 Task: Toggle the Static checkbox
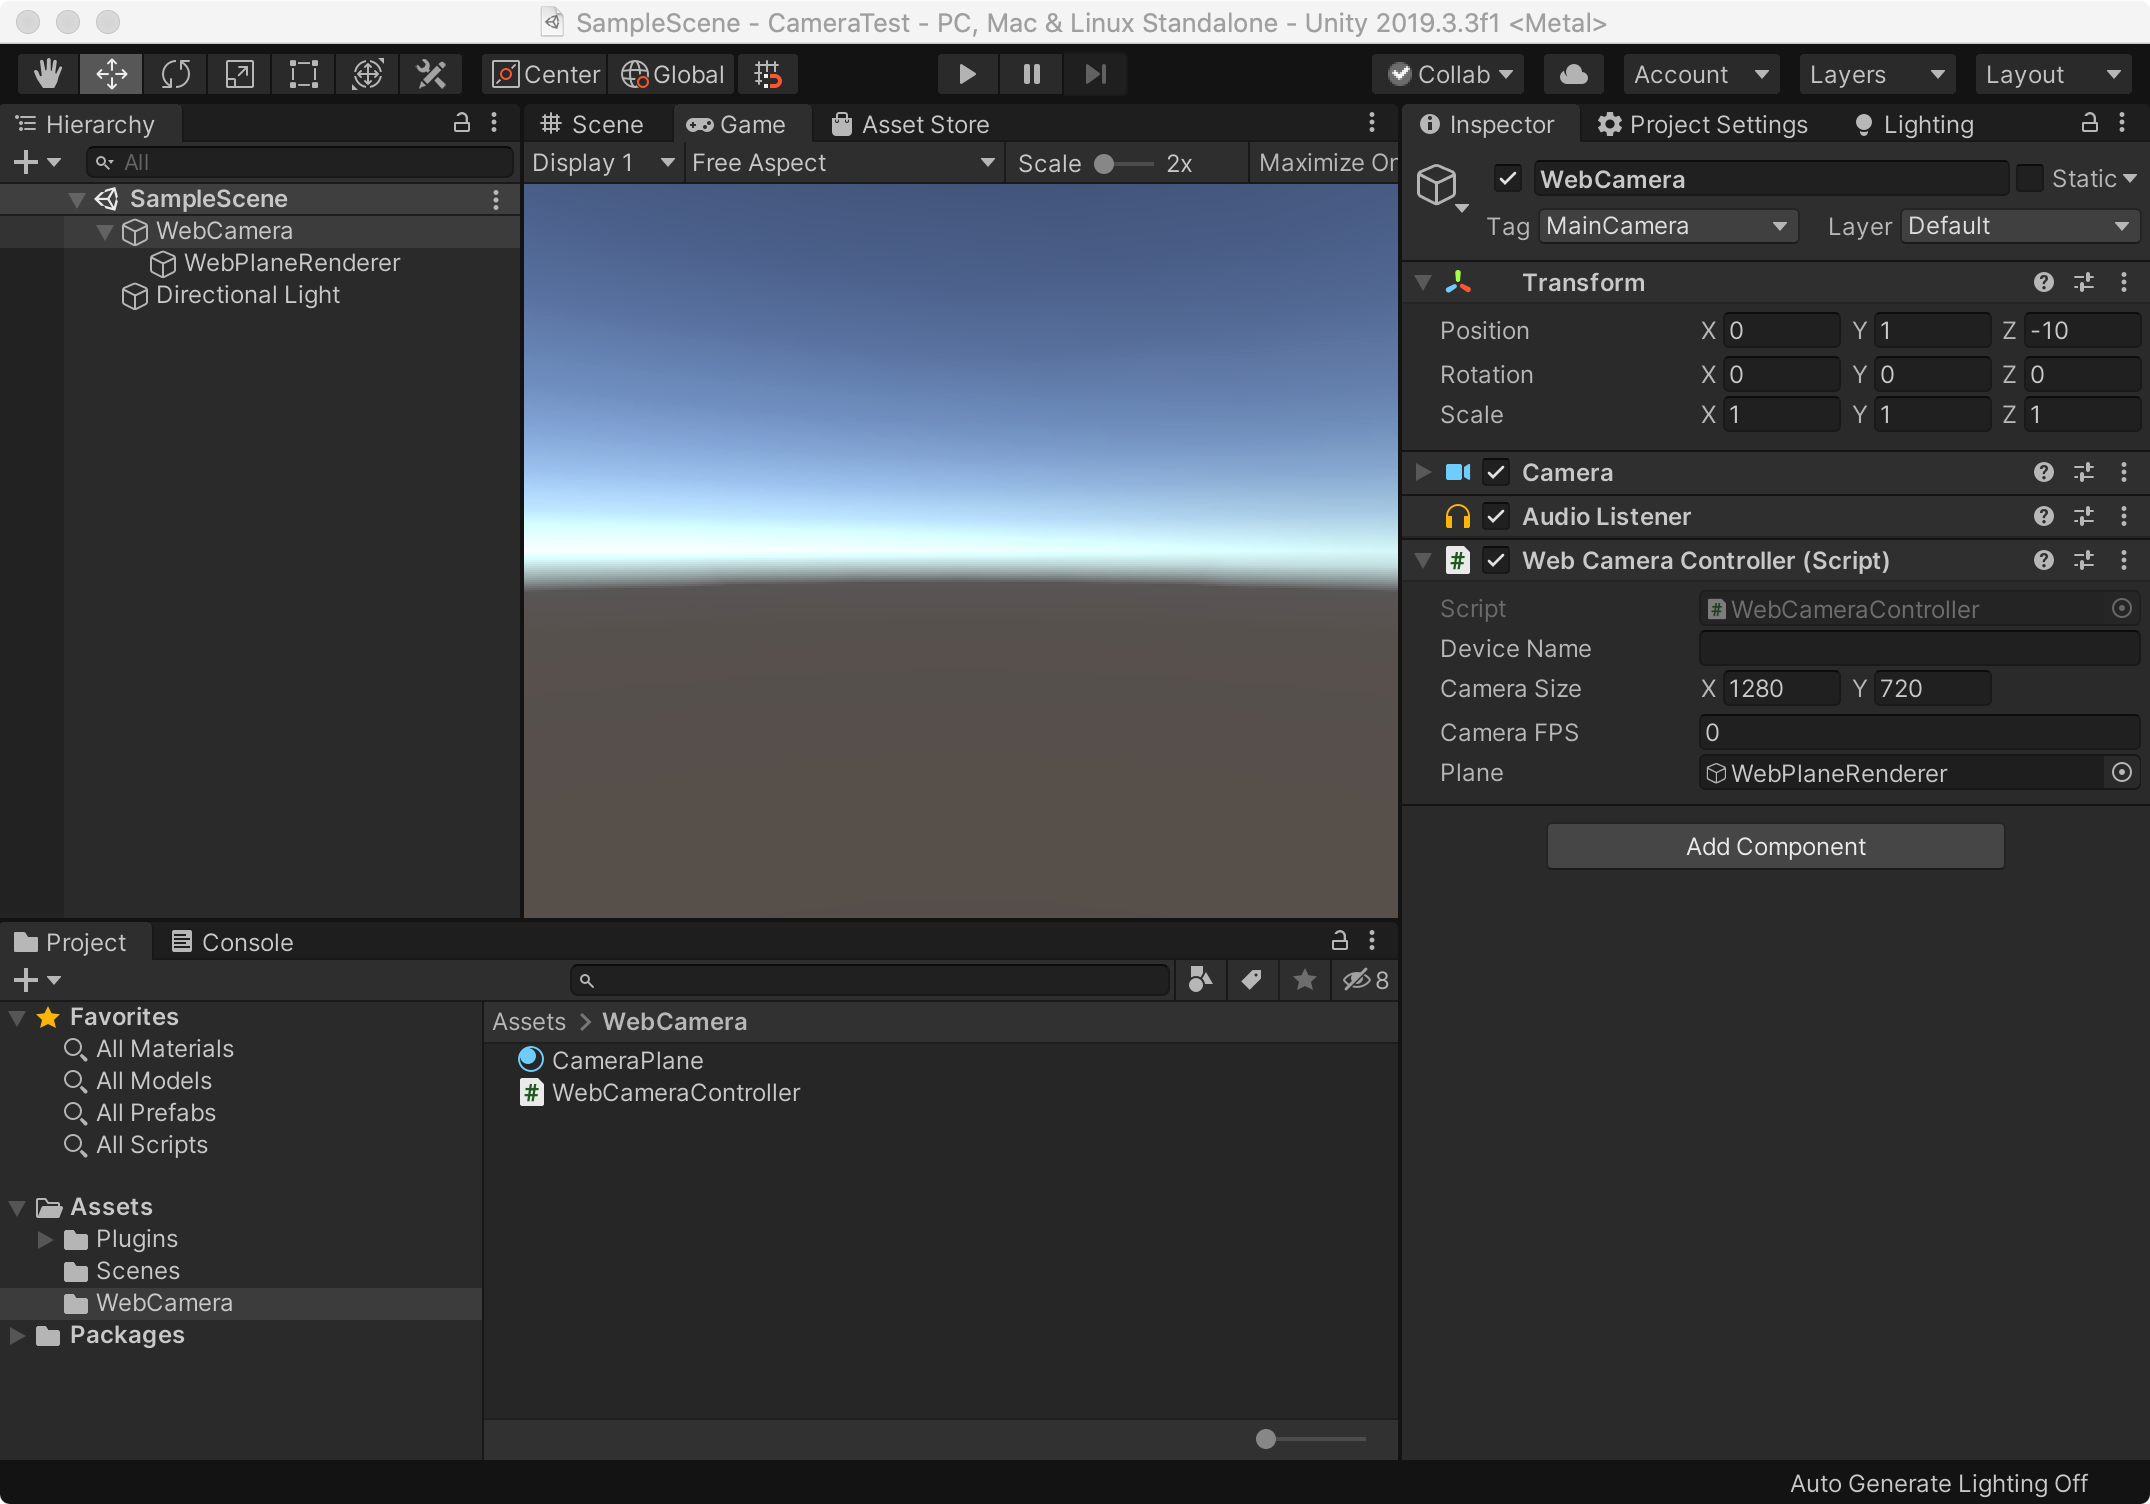coord(2029,179)
